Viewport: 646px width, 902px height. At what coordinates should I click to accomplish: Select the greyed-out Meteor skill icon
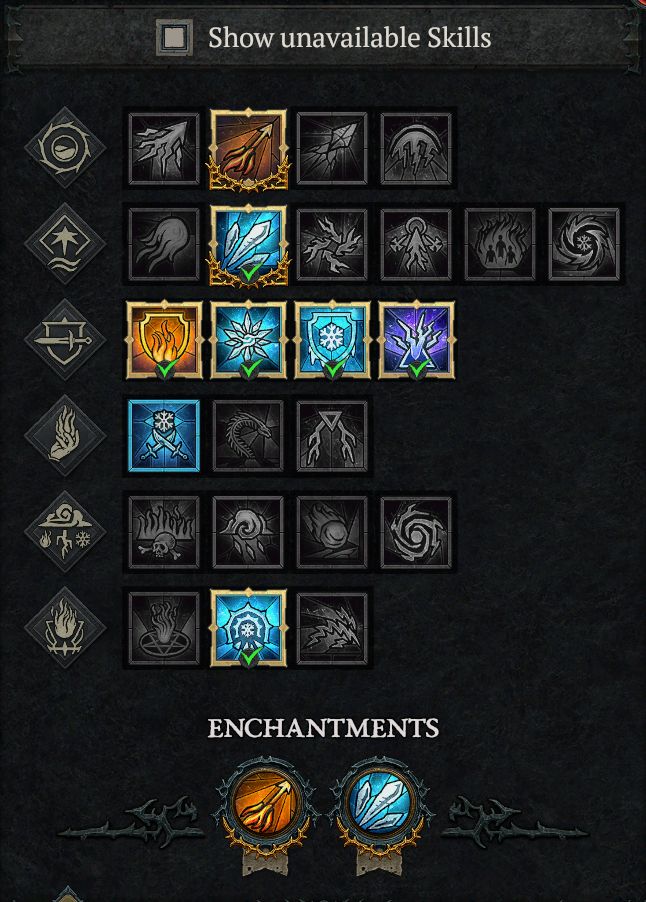click(332, 532)
